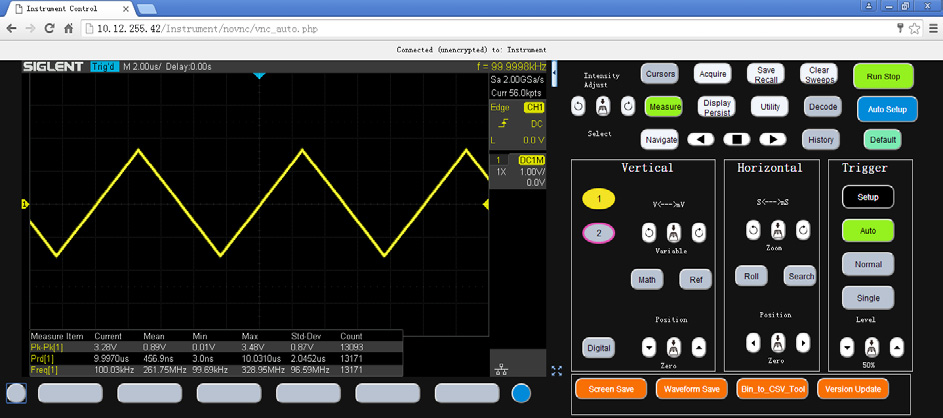Rotate Horizontal Zoom knob counterclockwise

753,231
